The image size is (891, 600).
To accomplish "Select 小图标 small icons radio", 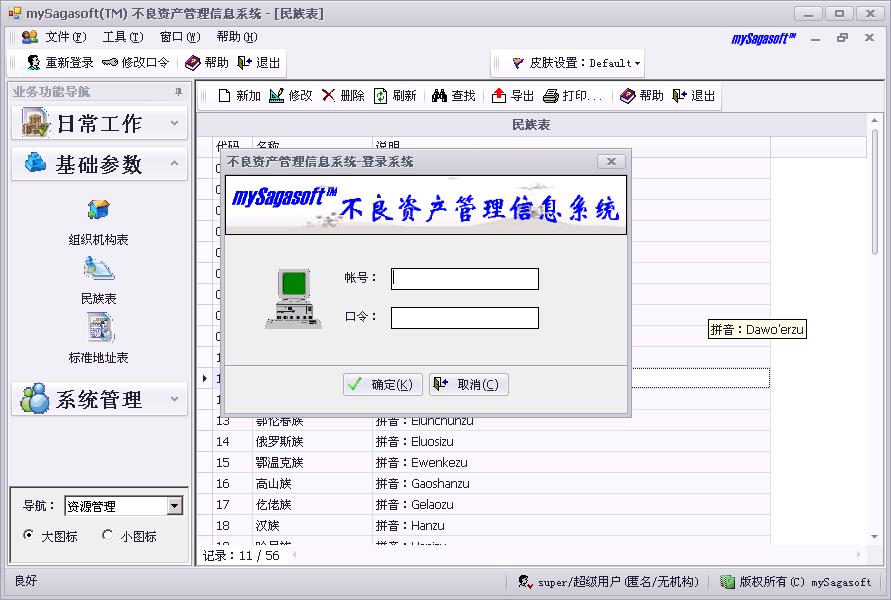I will click(x=107, y=535).
